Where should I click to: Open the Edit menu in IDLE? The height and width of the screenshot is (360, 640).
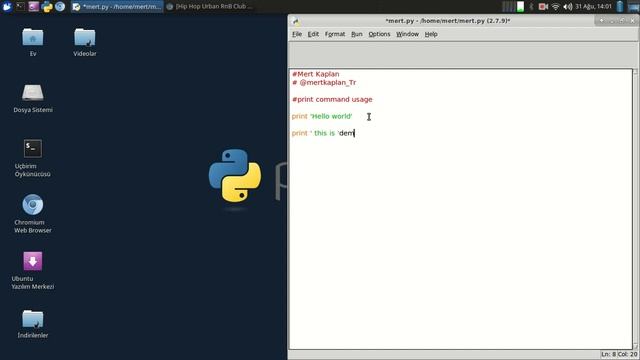coord(313,34)
